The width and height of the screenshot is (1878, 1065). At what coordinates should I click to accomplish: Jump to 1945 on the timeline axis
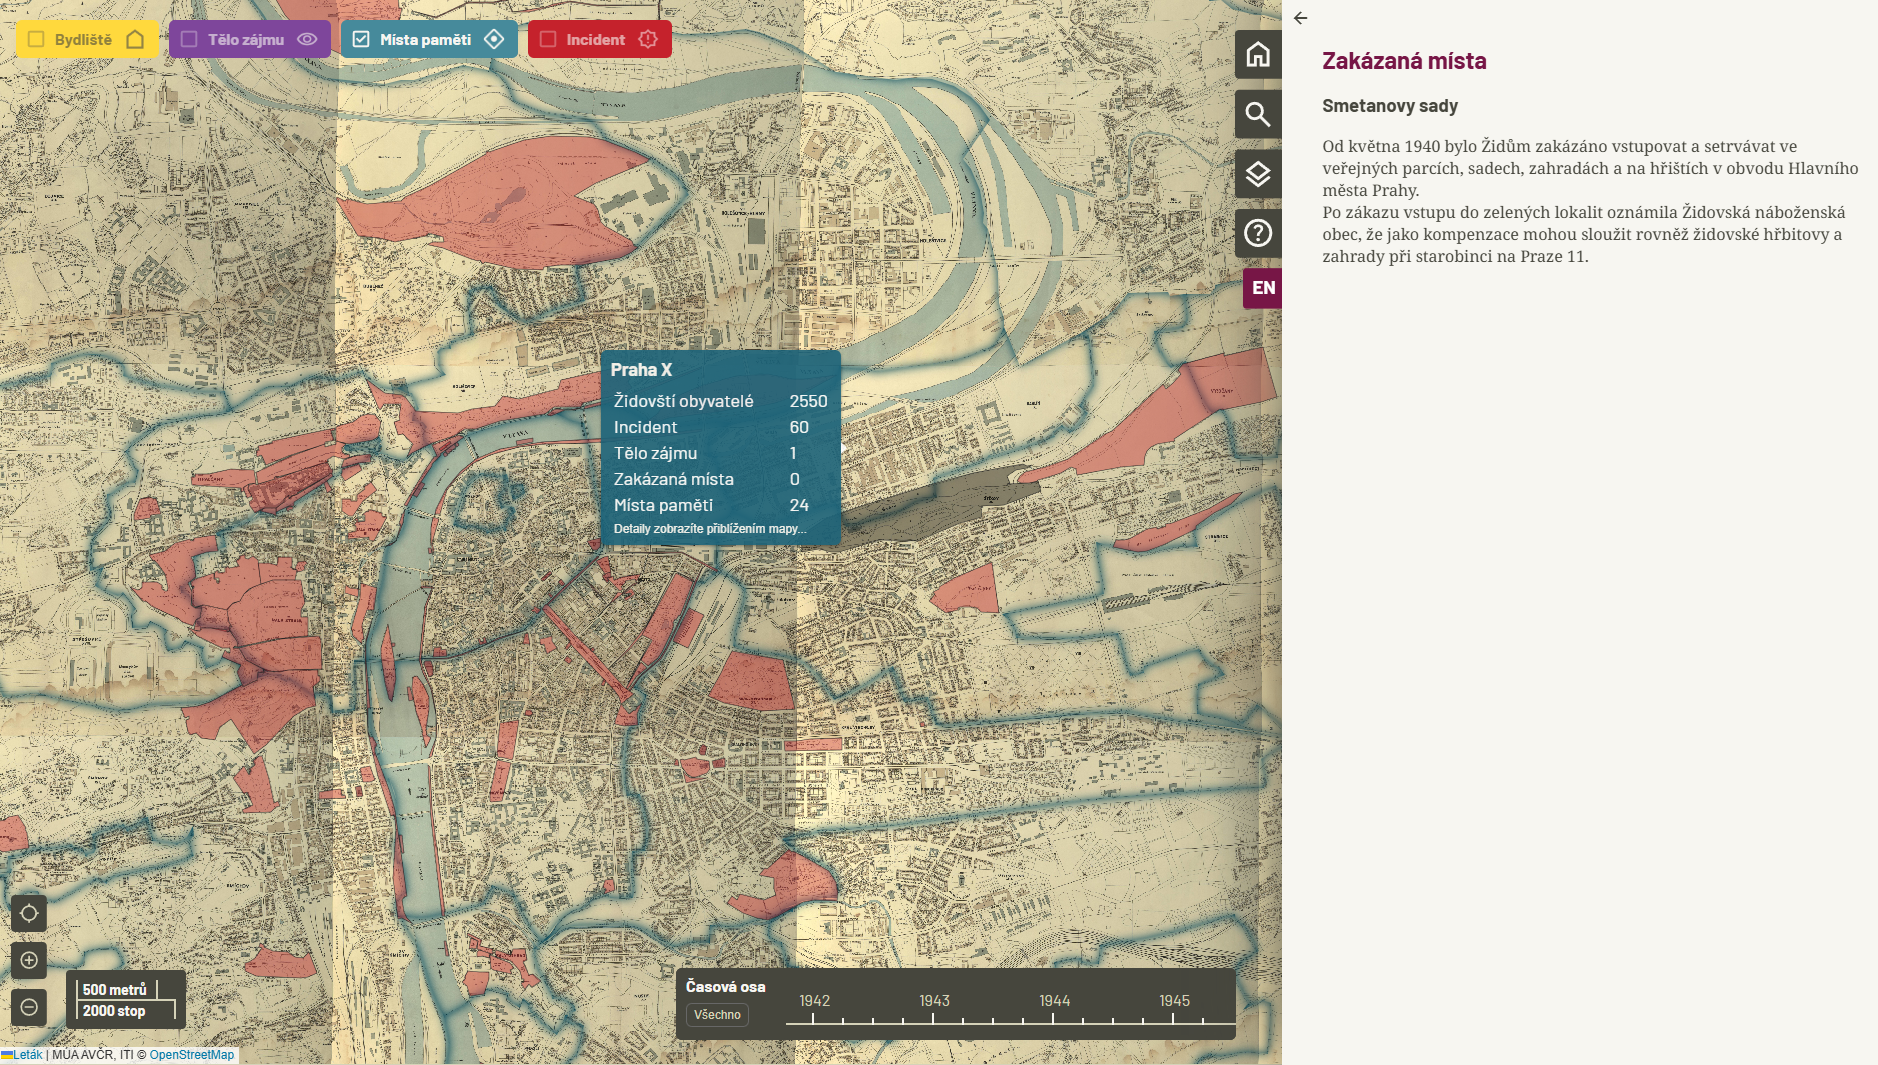click(x=1174, y=1001)
